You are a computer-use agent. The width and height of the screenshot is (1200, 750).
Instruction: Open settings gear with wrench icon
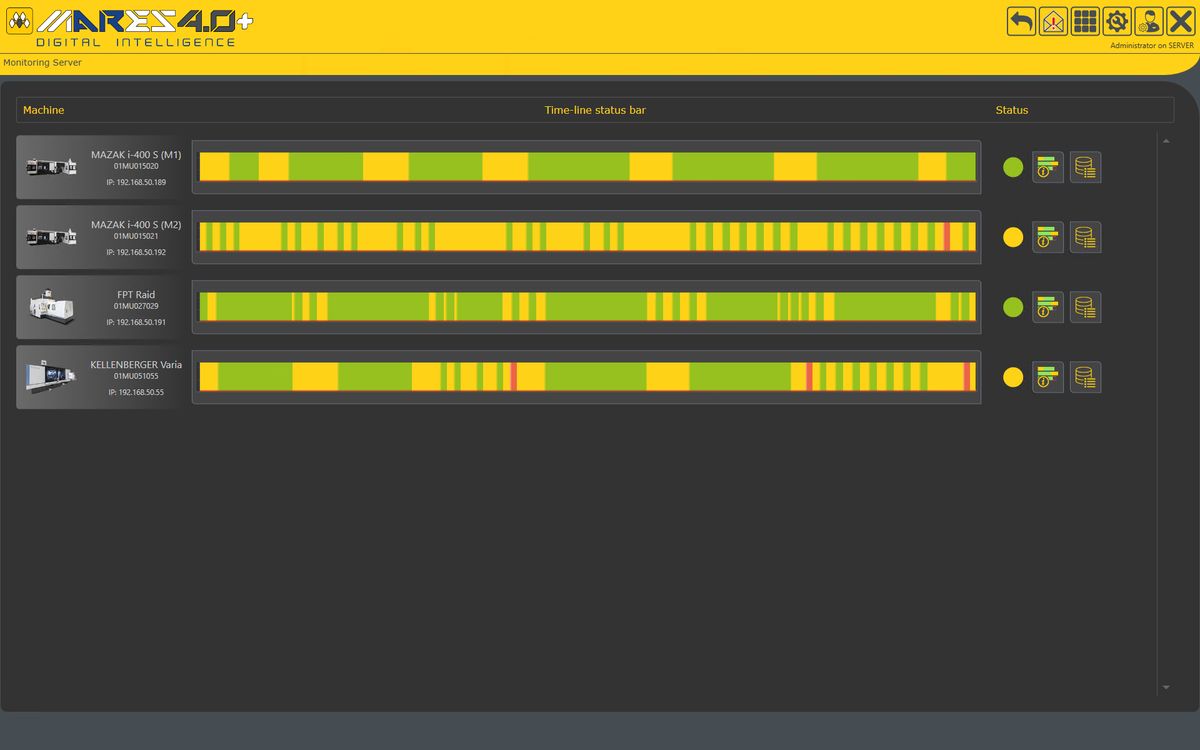(x=1117, y=21)
